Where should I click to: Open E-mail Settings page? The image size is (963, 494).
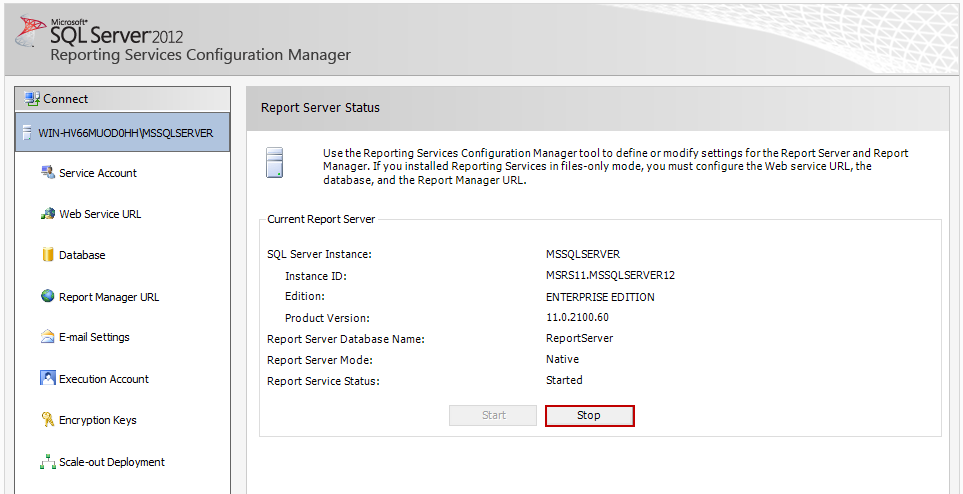94,338
